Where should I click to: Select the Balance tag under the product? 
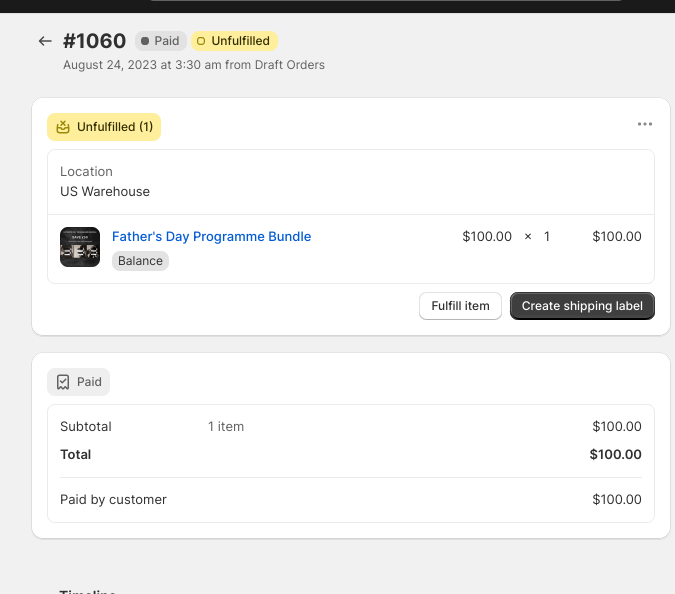(140, 261)
